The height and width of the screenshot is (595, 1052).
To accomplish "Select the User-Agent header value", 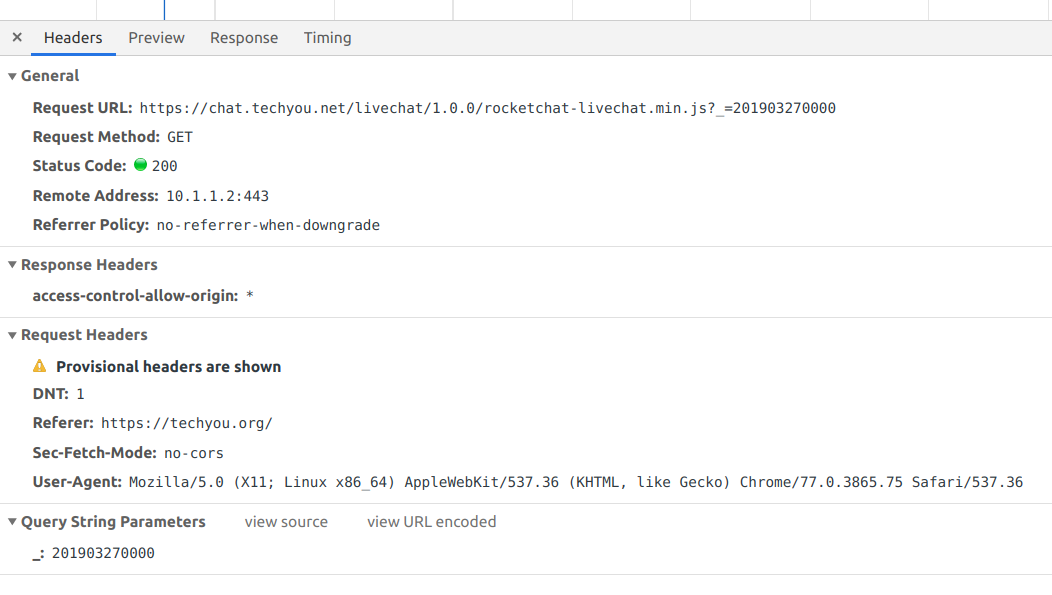I will pyautogui.click(x=575, y=481).
